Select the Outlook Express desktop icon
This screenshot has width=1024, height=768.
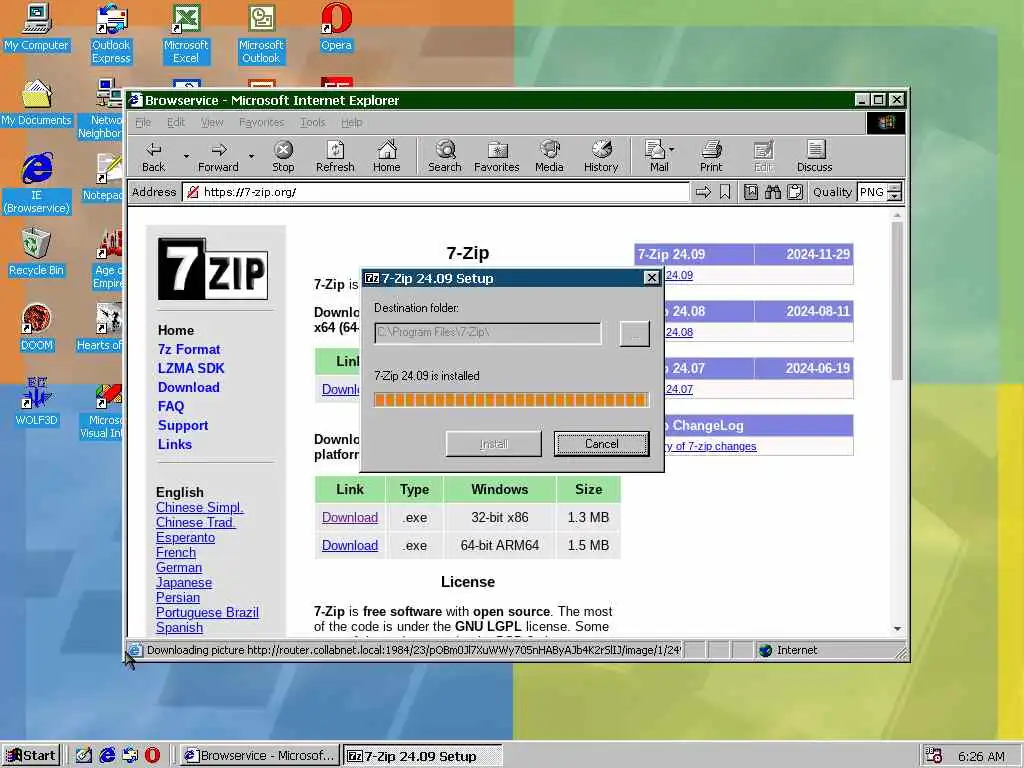111,34
